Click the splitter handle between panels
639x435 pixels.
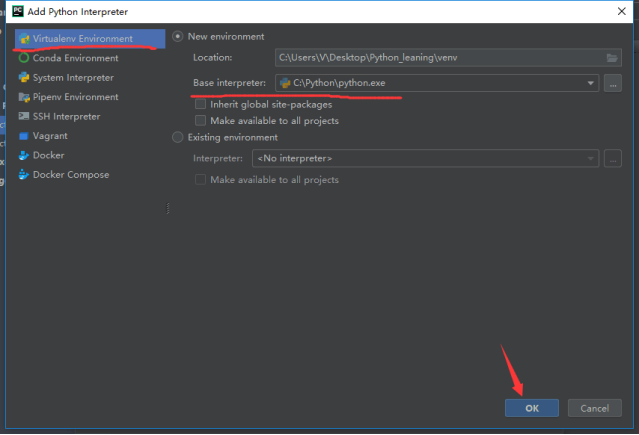point(168,208)
